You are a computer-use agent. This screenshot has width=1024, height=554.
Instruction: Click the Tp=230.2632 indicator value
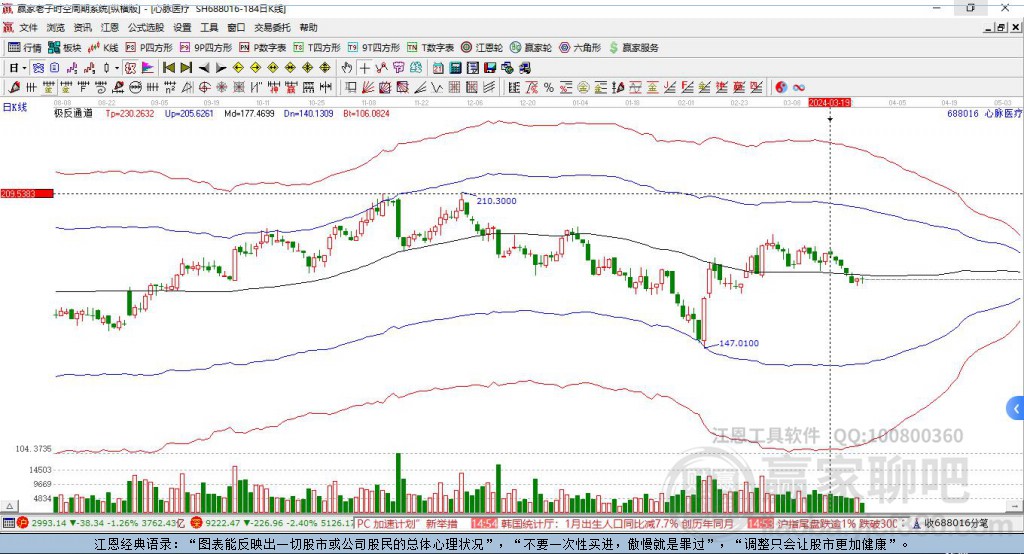pos(130,113)
